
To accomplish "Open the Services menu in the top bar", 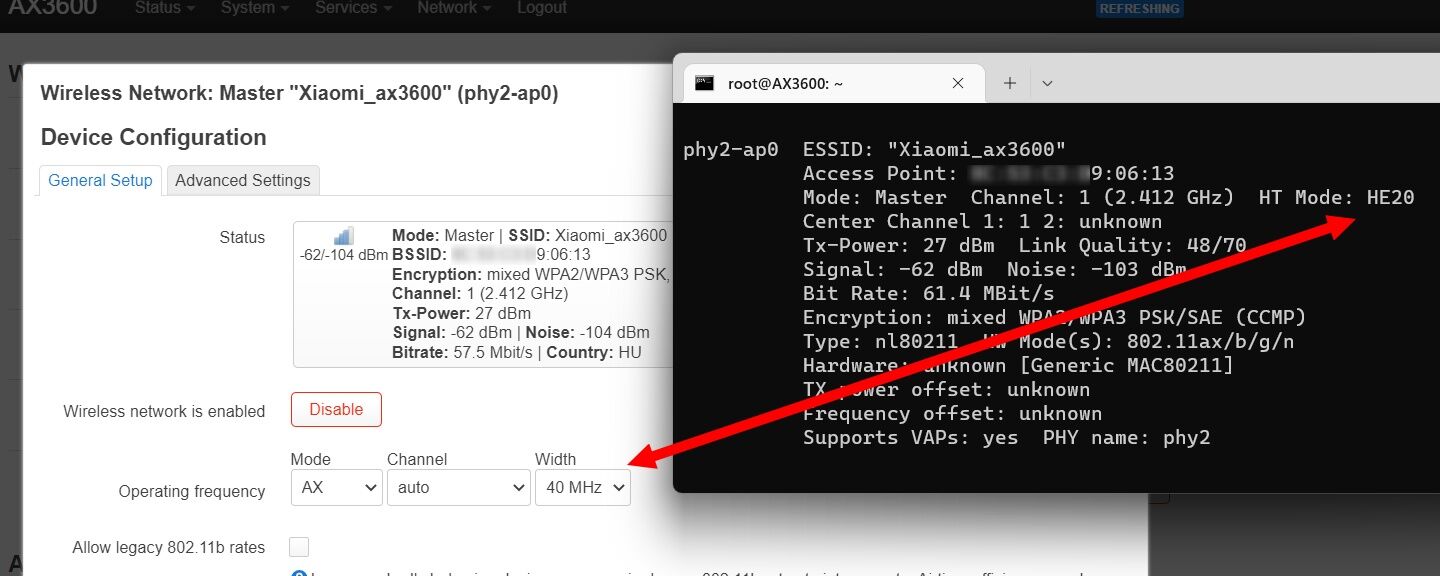I will click(x=352, y=8).
